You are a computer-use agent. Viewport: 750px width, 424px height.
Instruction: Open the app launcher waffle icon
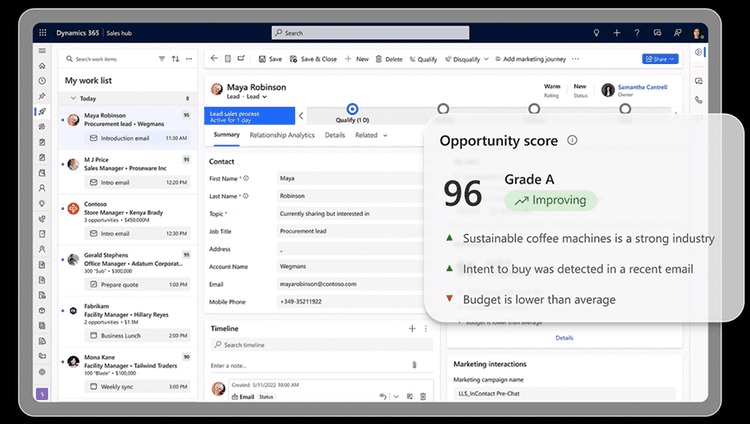(x=43, y=33)
